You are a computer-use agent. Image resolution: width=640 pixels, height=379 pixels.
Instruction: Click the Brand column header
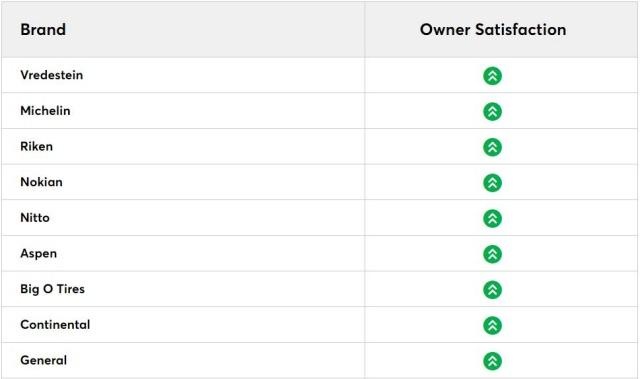[x=43, y=30]
